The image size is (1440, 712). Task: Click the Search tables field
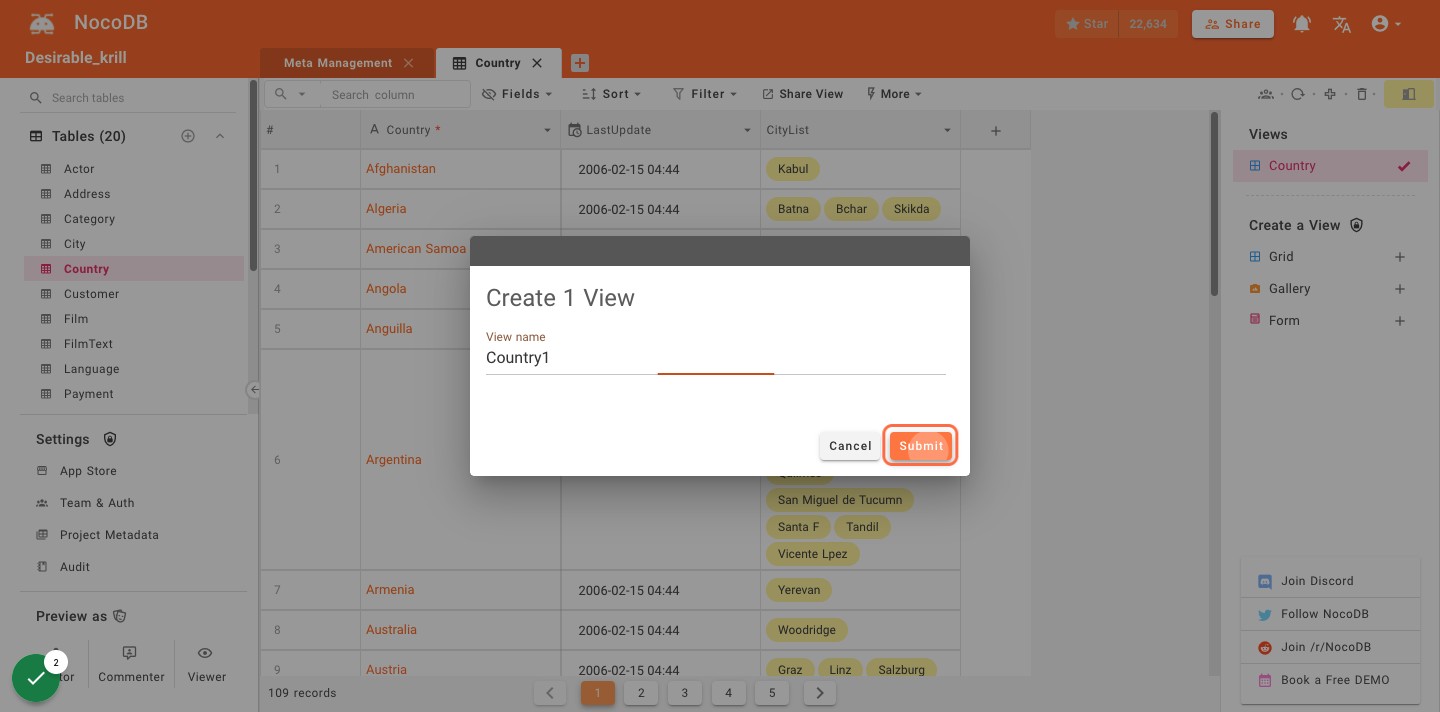click(x=135, y=98)
